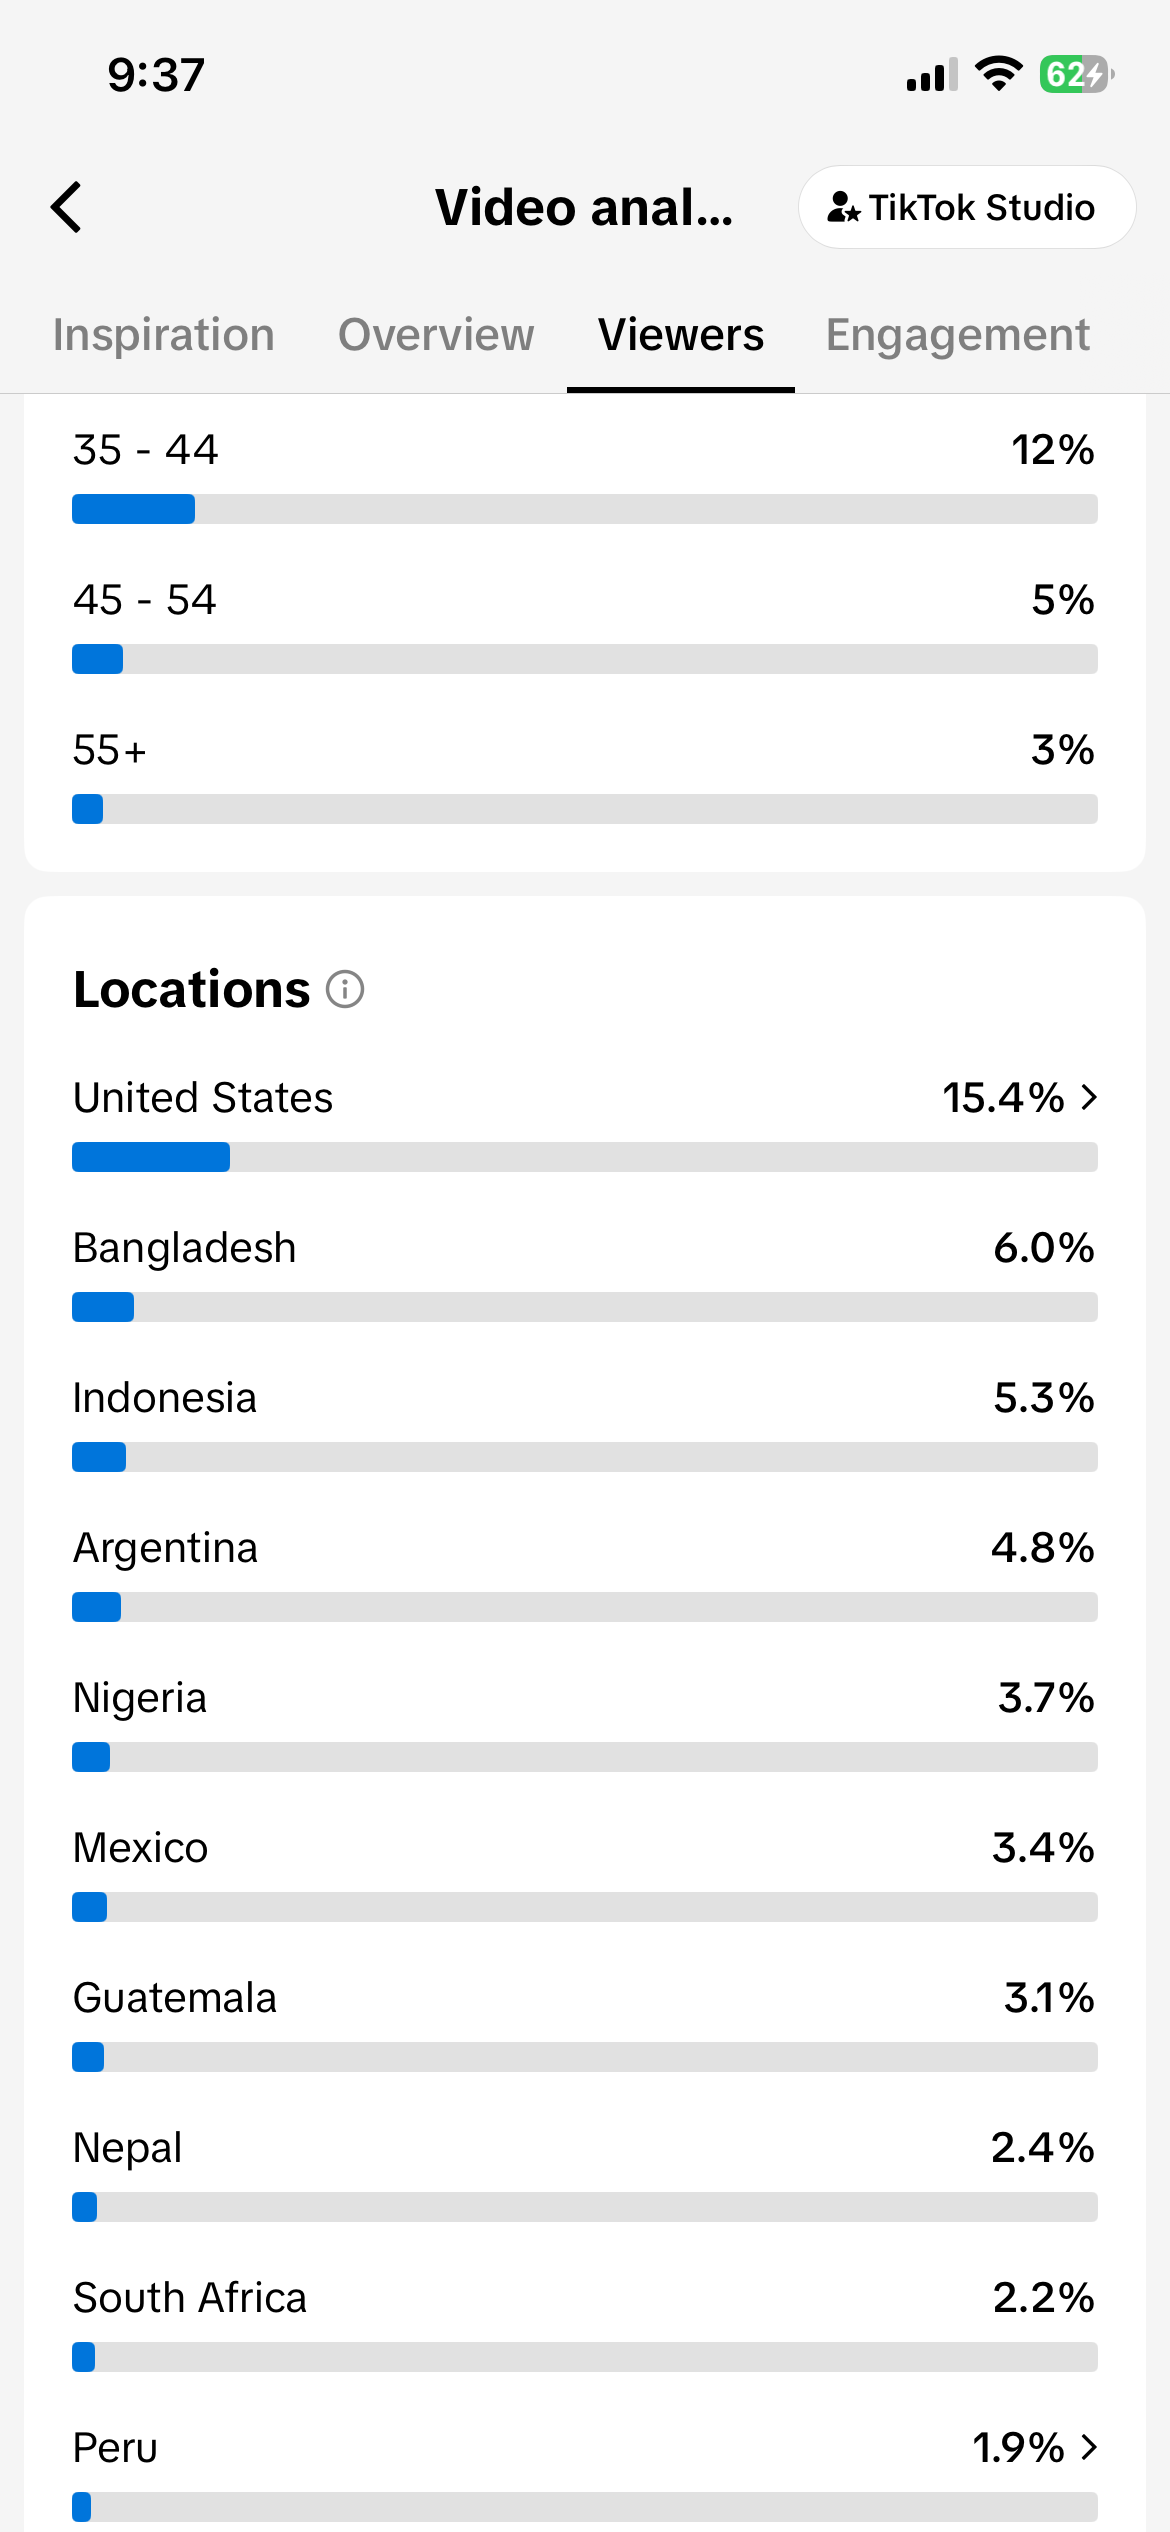The width and height of the screenshot is (1170, 2532).
Task: Select the Viewers tab
Action: 681,335
